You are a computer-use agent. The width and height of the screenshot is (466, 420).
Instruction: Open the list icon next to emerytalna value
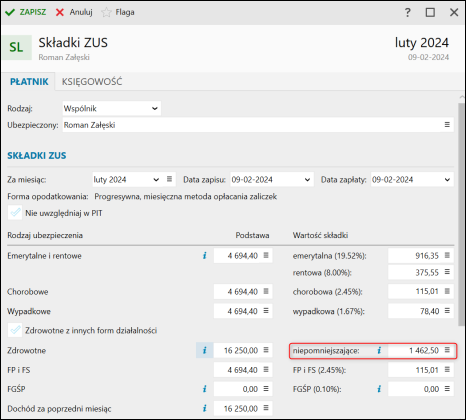click(447, 255)
